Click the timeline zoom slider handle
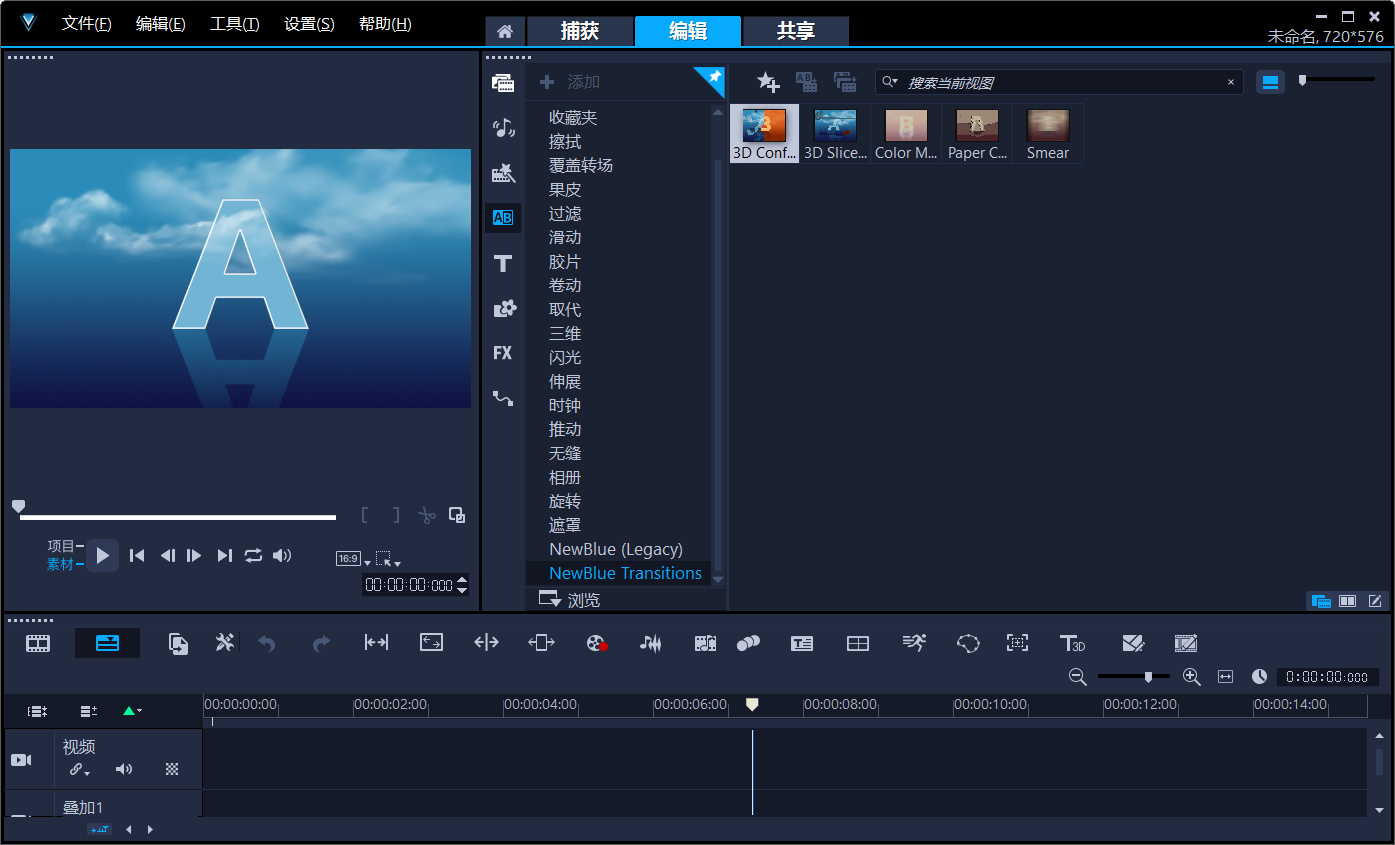The height and width of the screenshot is (845, 1395). 1148,677
